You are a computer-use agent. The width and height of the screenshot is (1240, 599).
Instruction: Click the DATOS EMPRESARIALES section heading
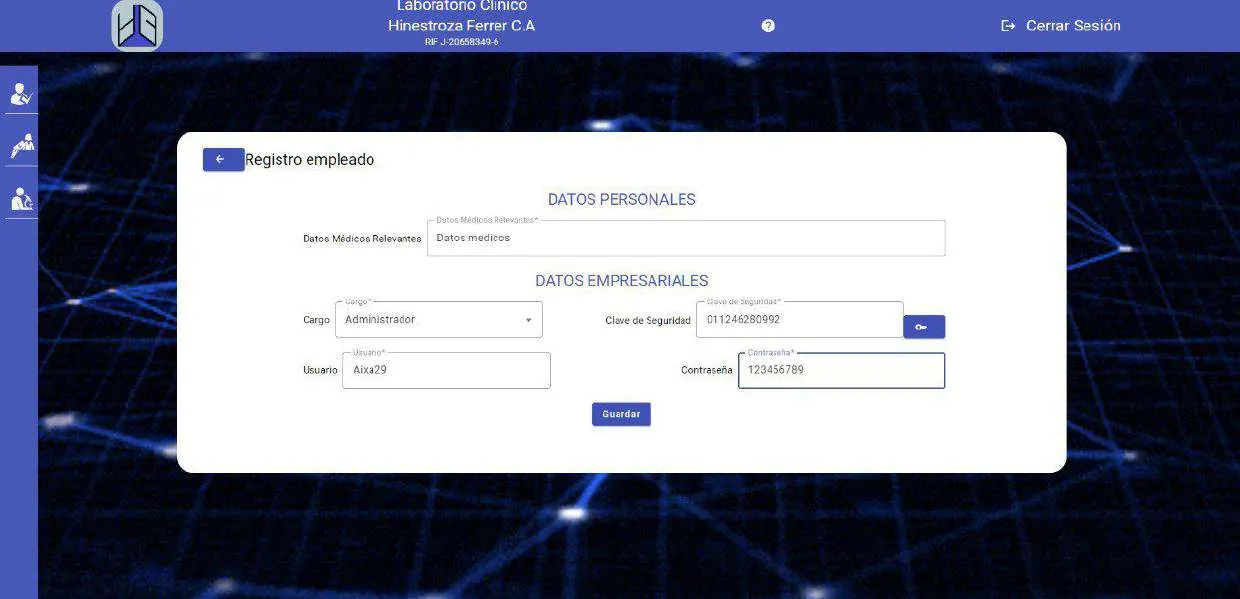click(621, 281)
